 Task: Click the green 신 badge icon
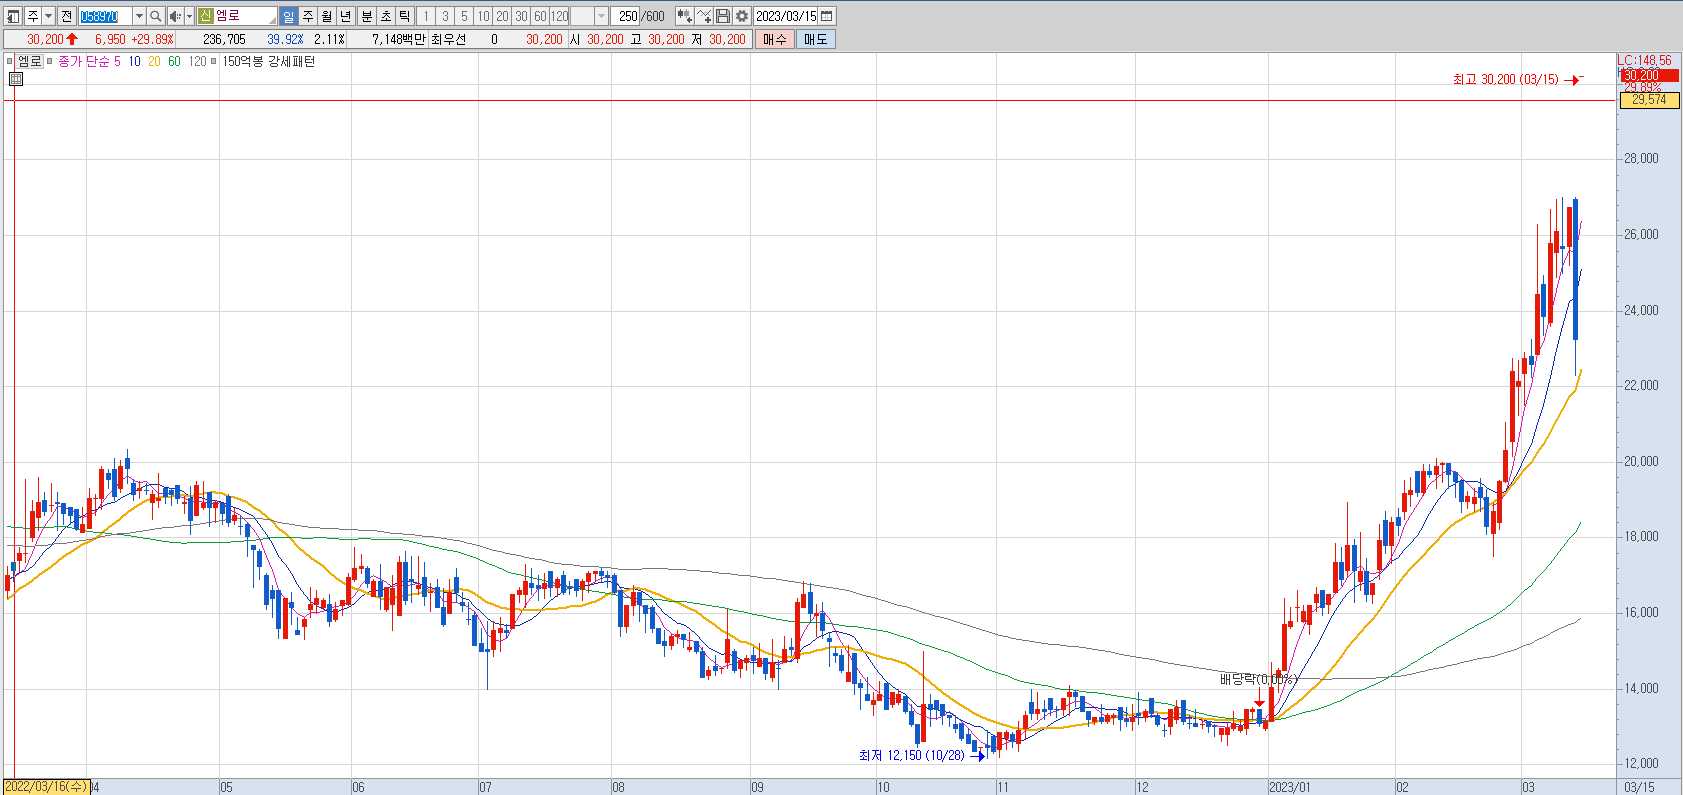pos(205,16)
